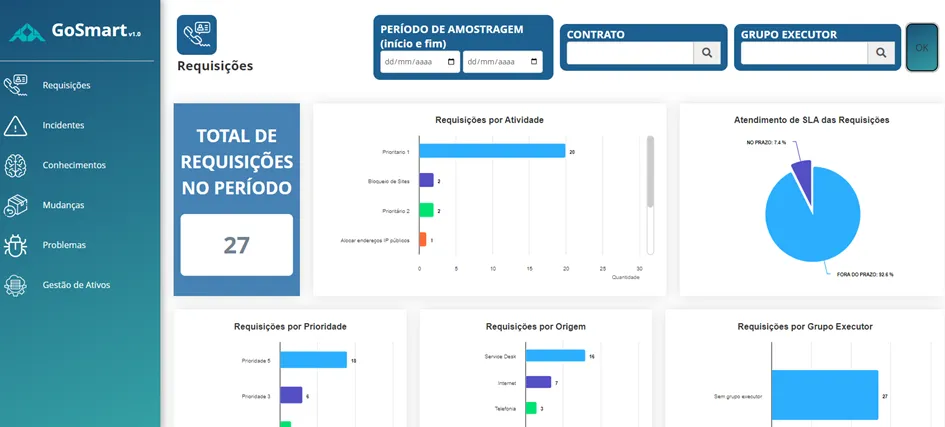This screenshot has width=945, height=427.
Task: Open the start date calendar picker icon
Action: pyautogui.click(x=451, y=61)
